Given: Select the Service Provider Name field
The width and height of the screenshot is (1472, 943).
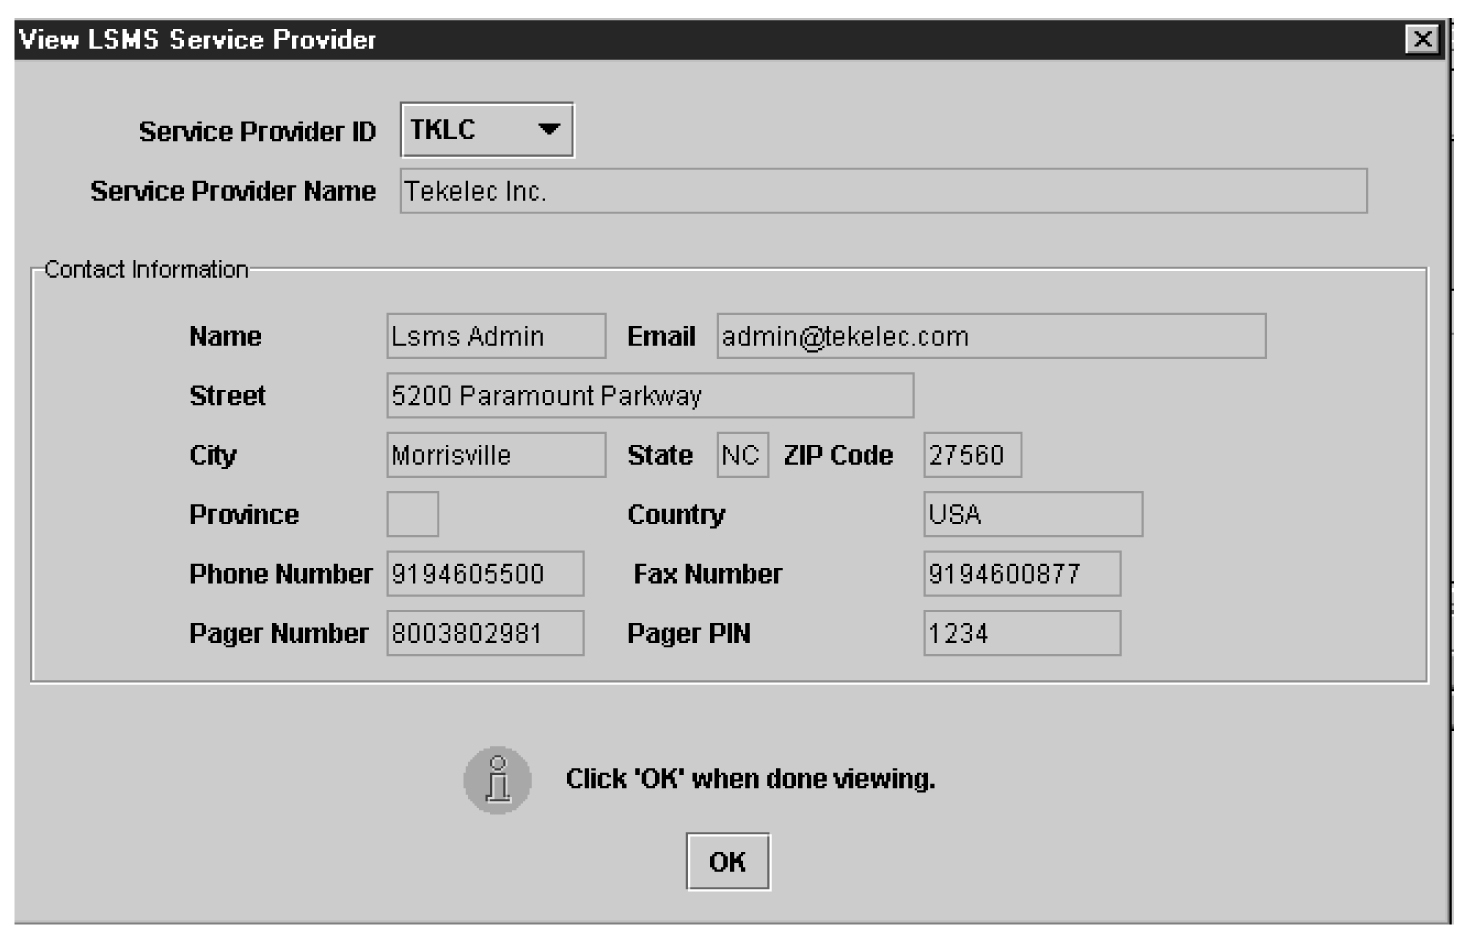Looking at the screenshot, I should [x=883, y=191].
